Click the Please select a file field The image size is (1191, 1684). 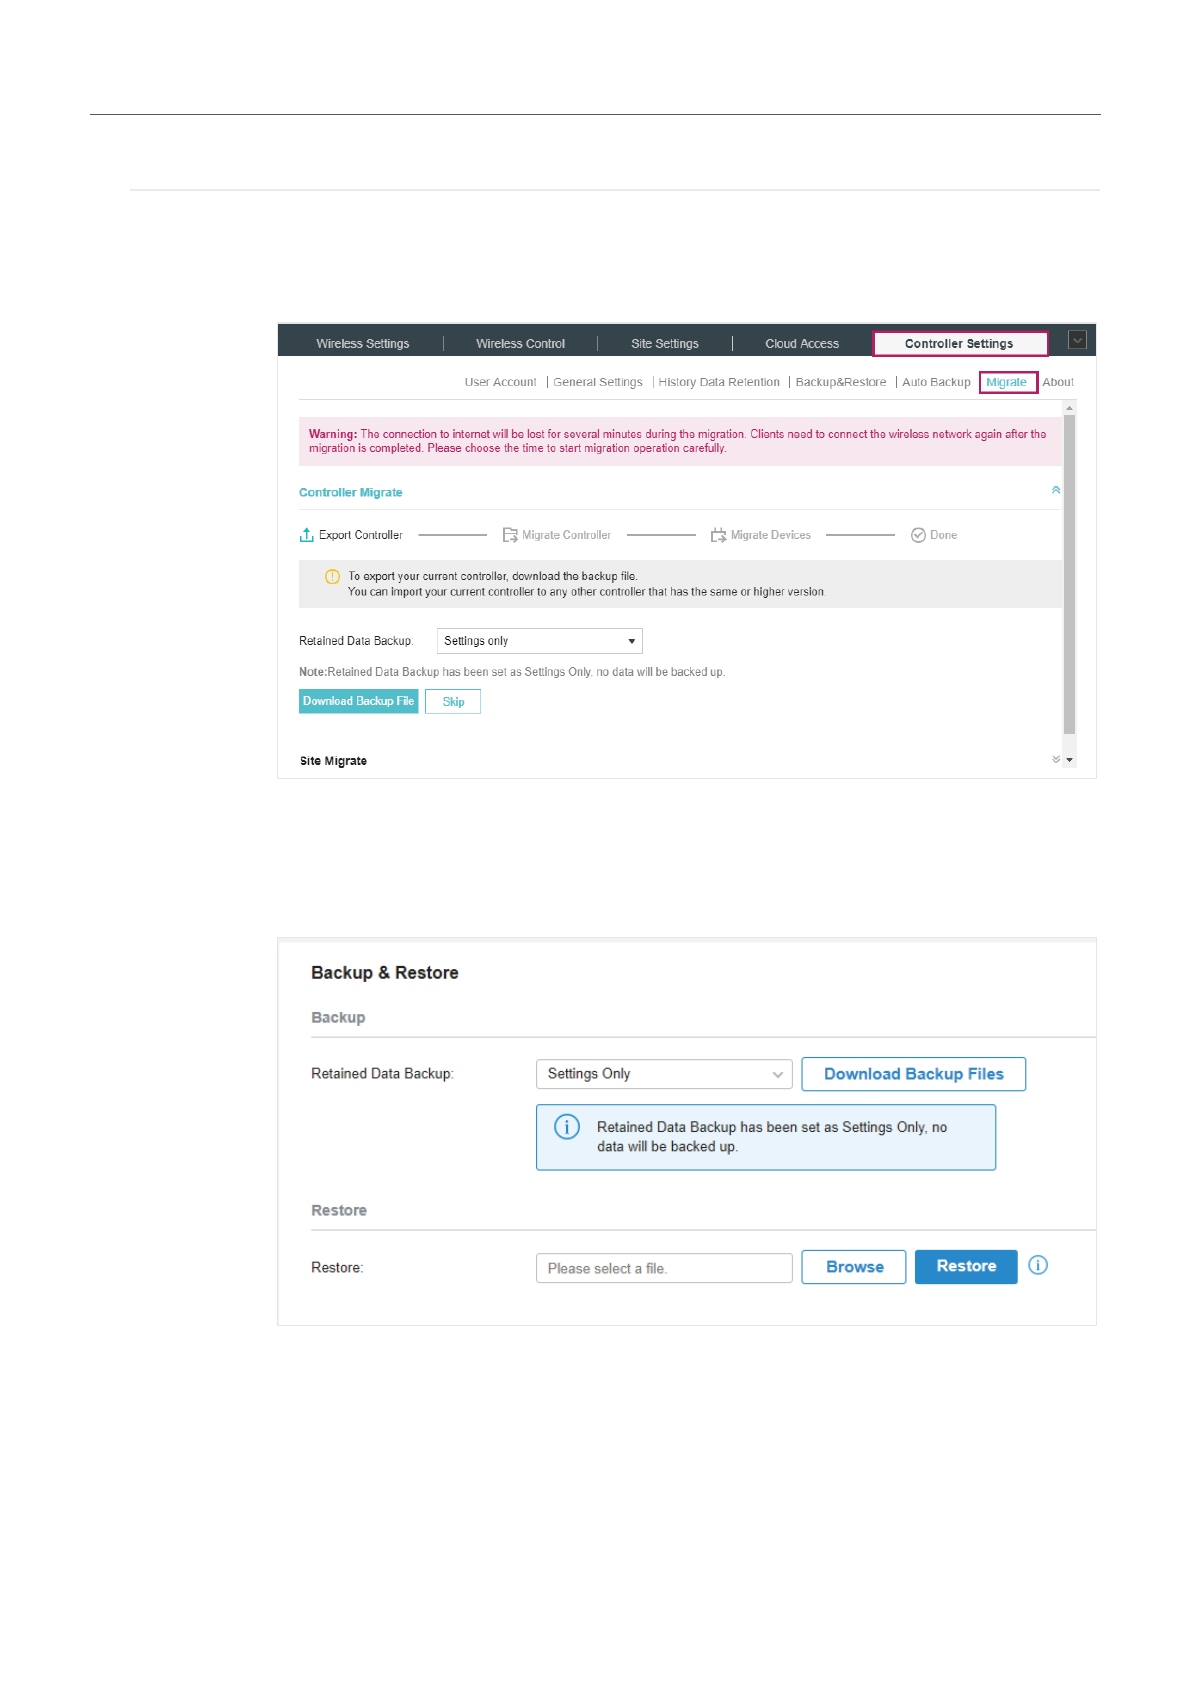click(664, 1268)
